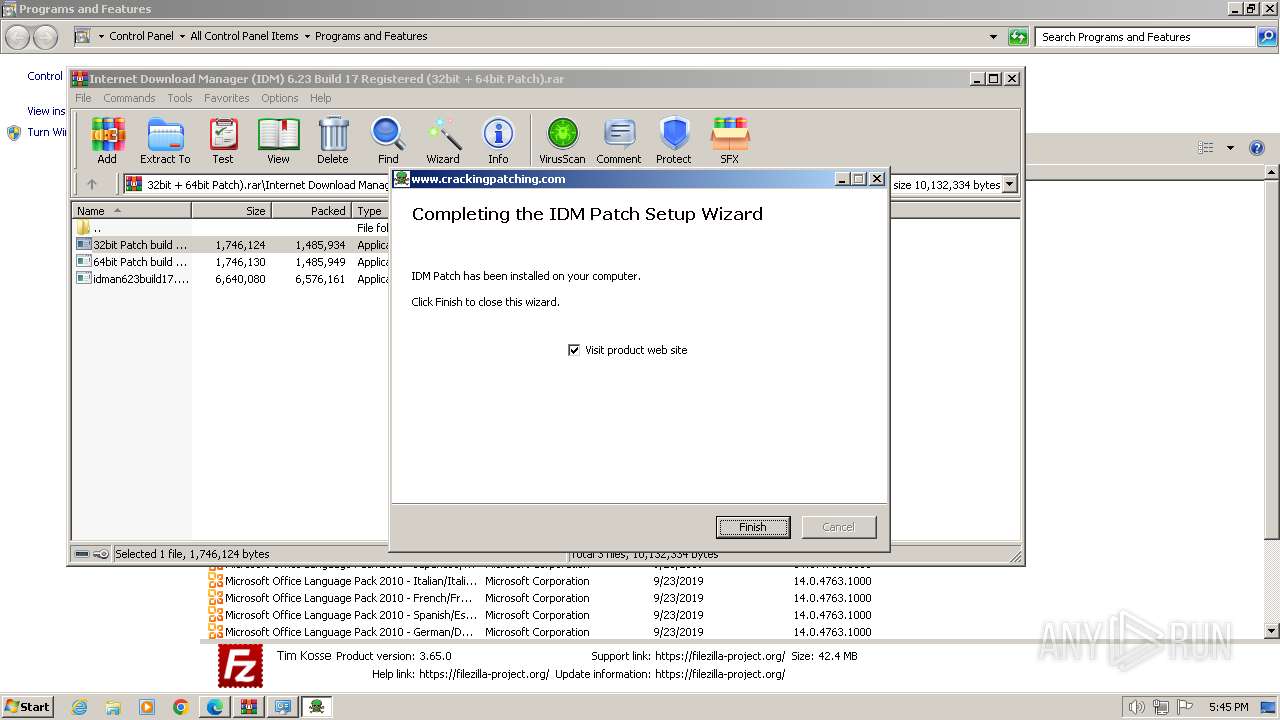
Task: Open the filezilla-project.org support link
Action: pyautogui.click(x=720, y=656)
